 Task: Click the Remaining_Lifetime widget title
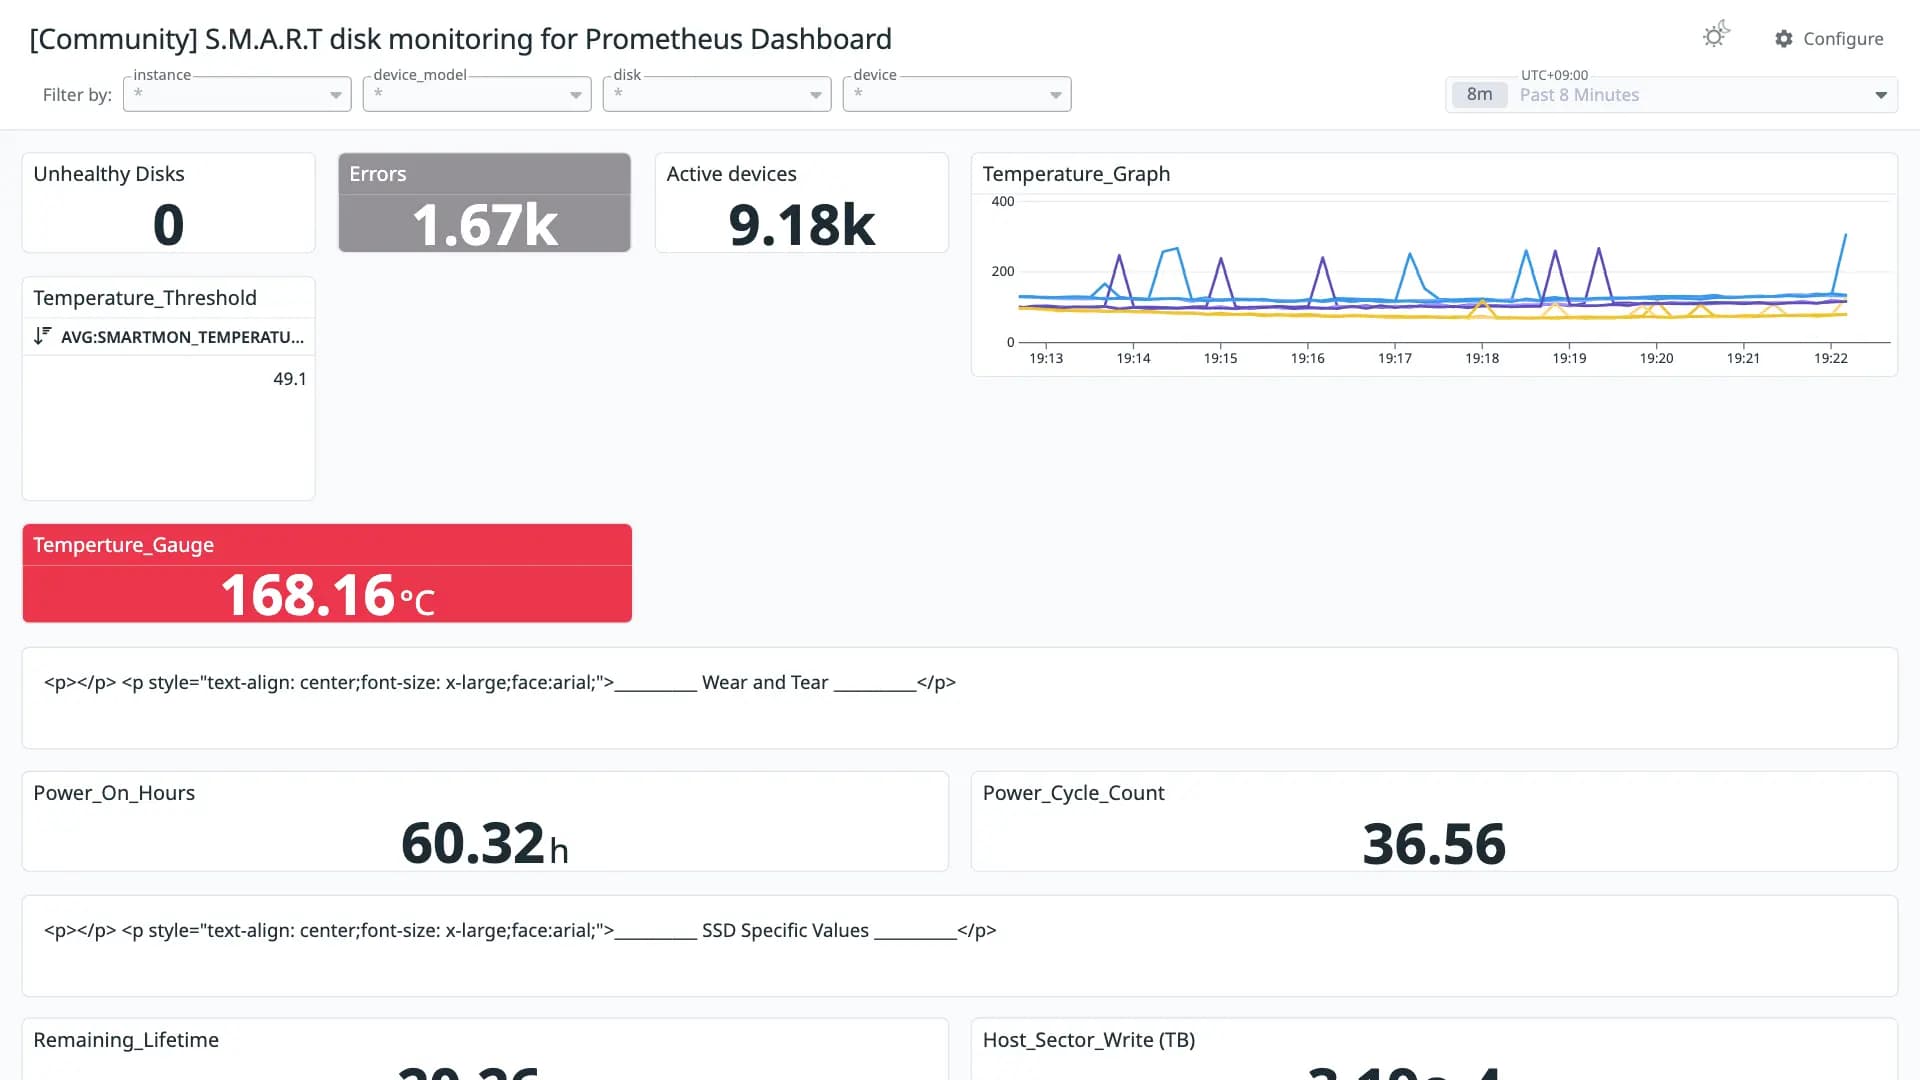[x=126, y=1040]
